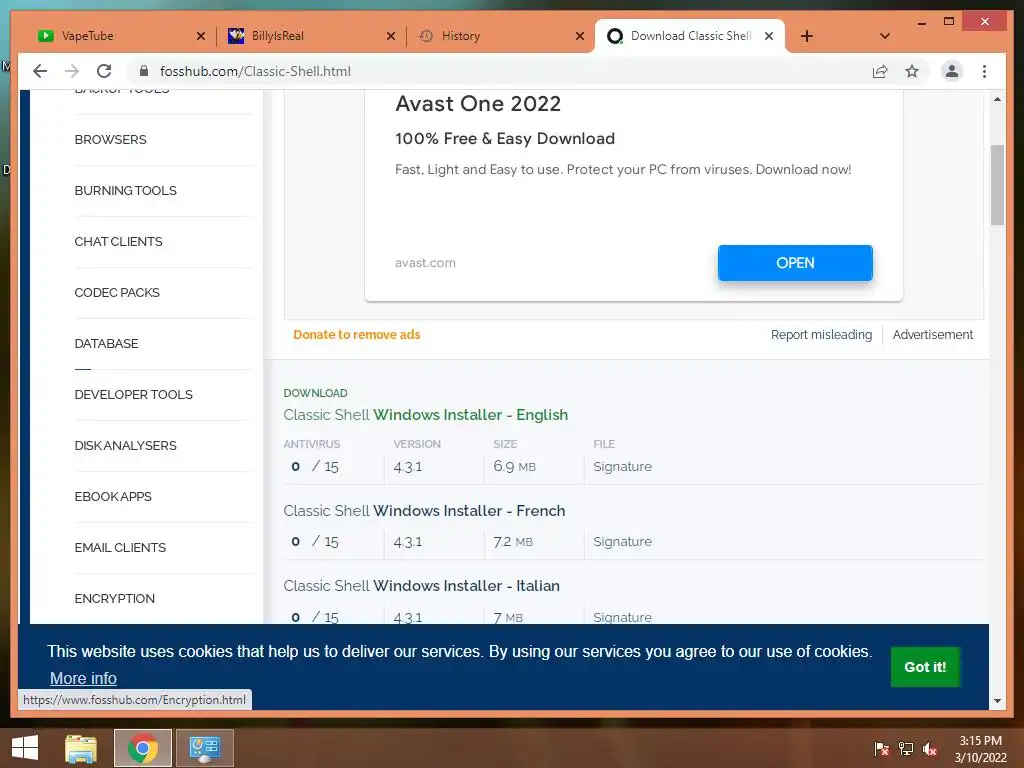Download Classic Shell Windows Installer - Italian

pyautogui.click(x=421, y=586)
